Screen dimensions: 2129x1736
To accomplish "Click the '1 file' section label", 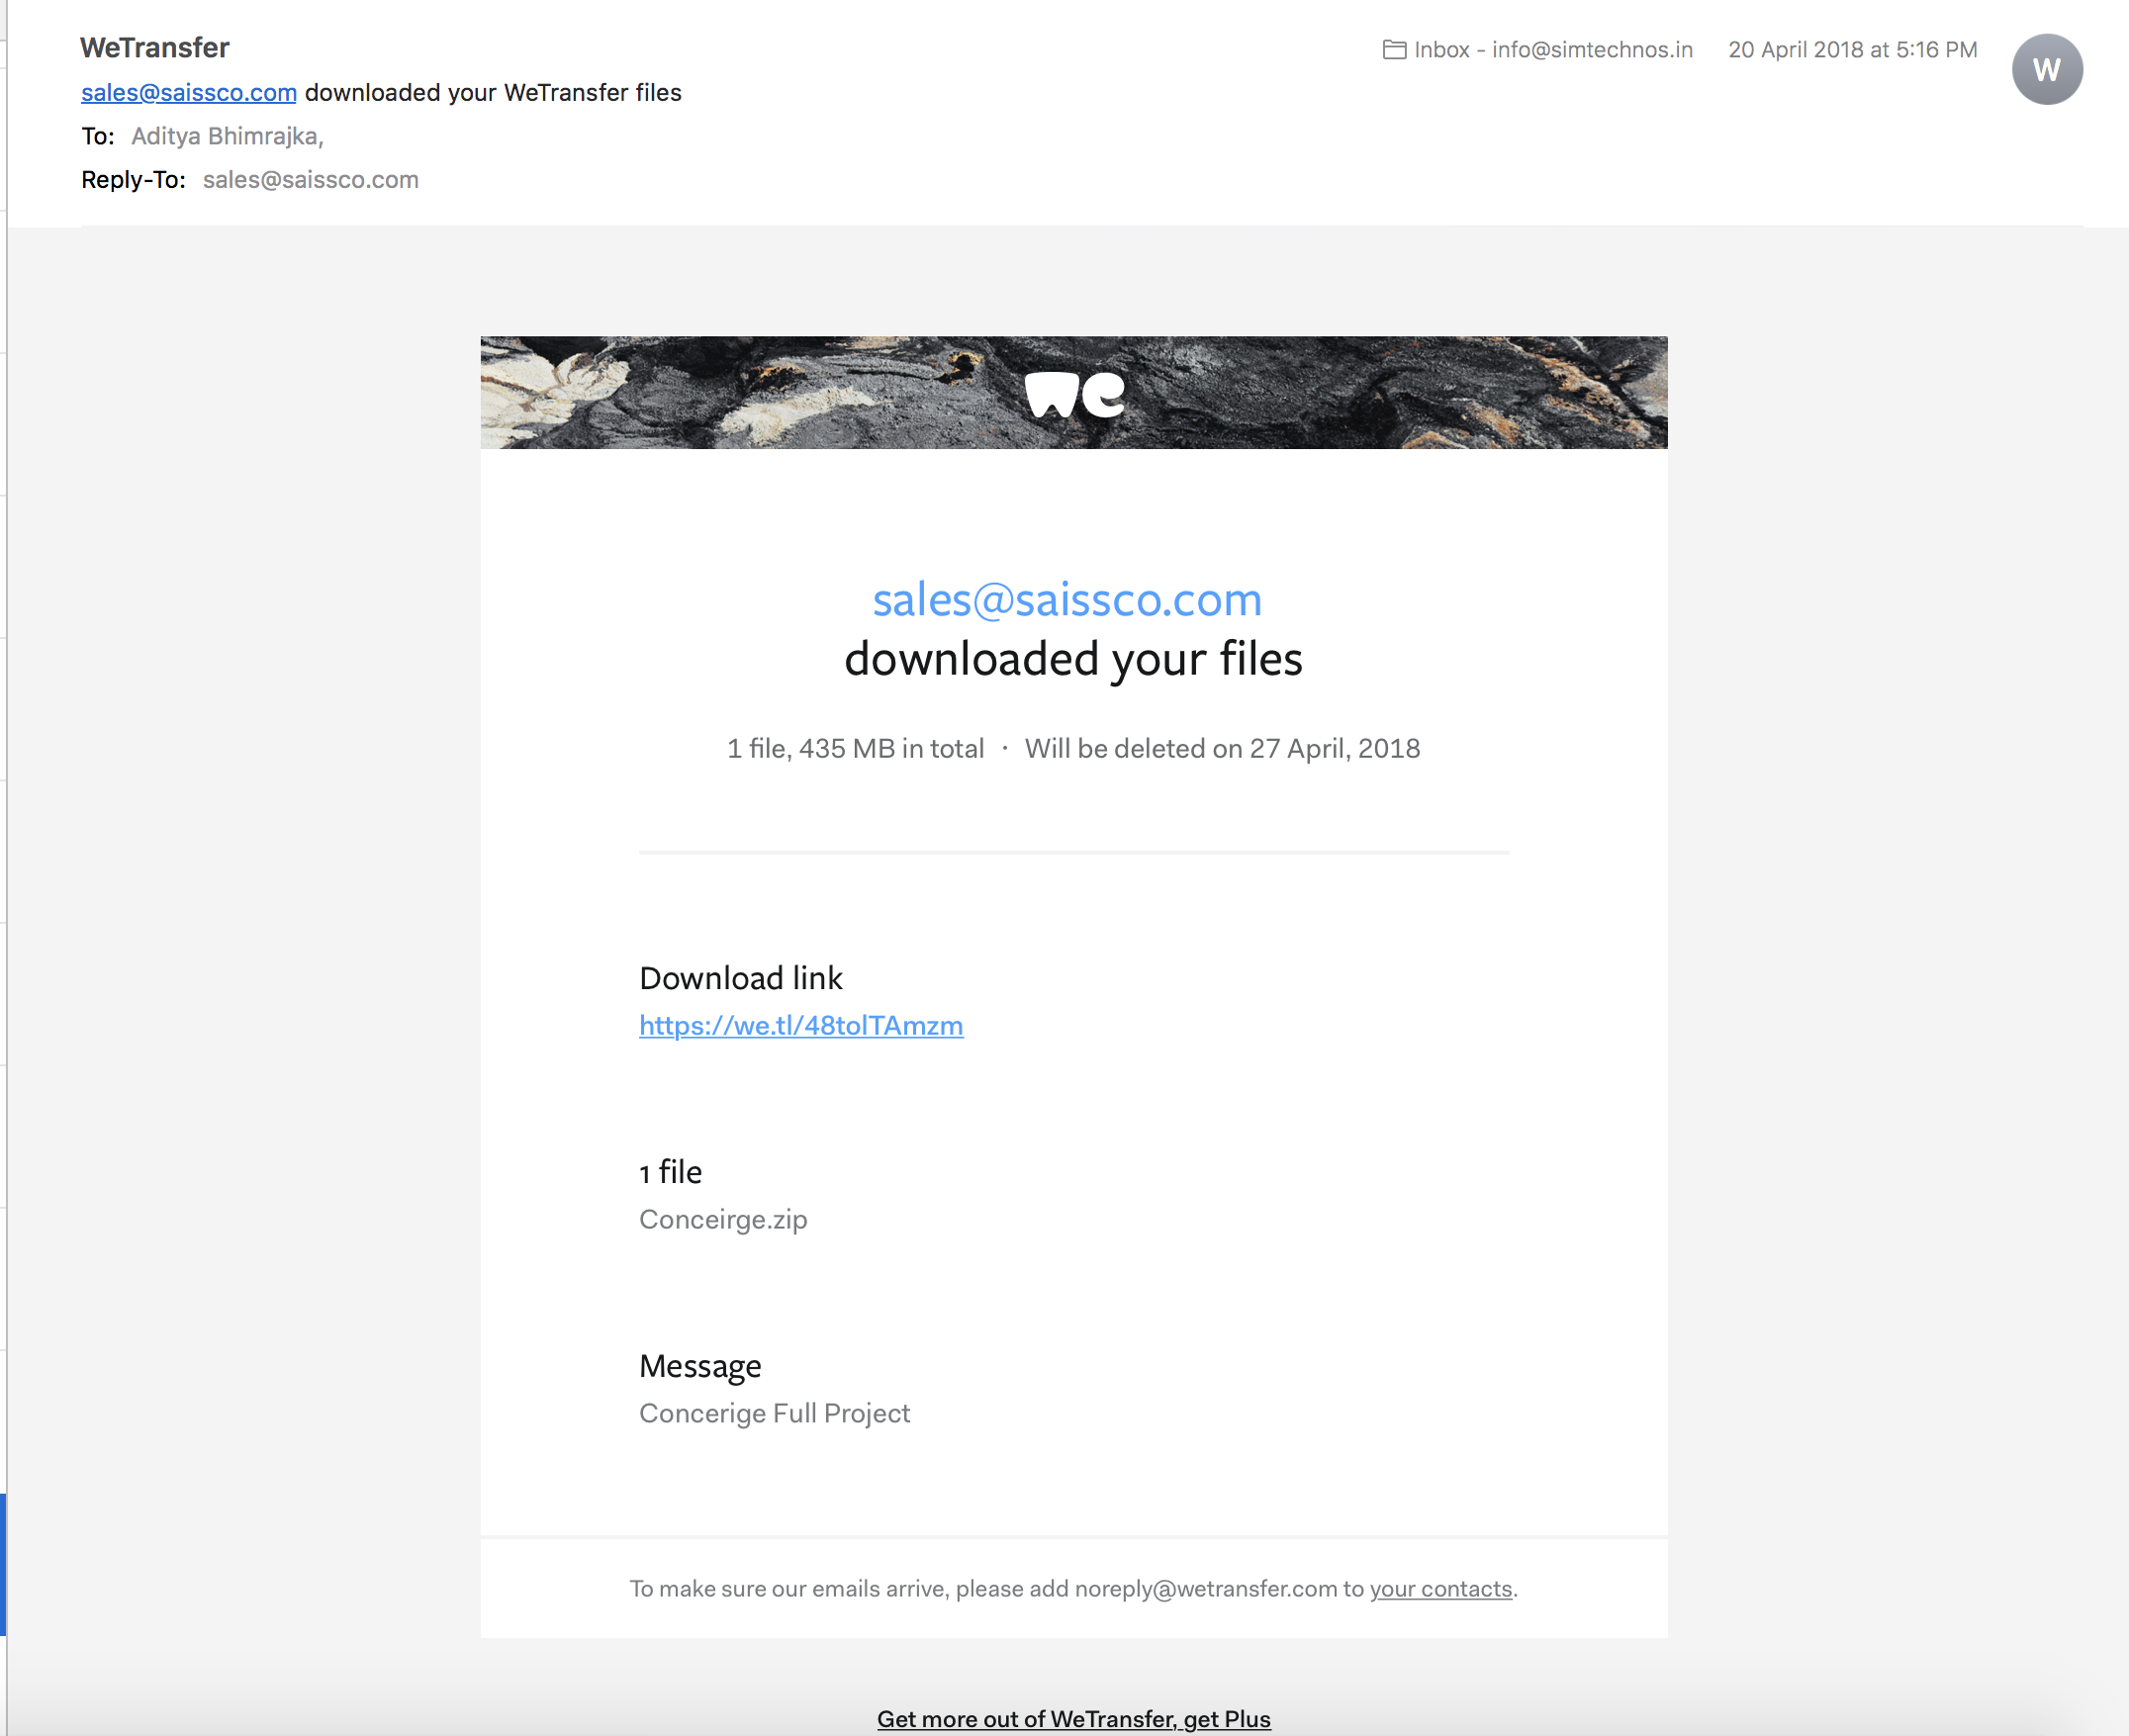I will coord(670,1171).
